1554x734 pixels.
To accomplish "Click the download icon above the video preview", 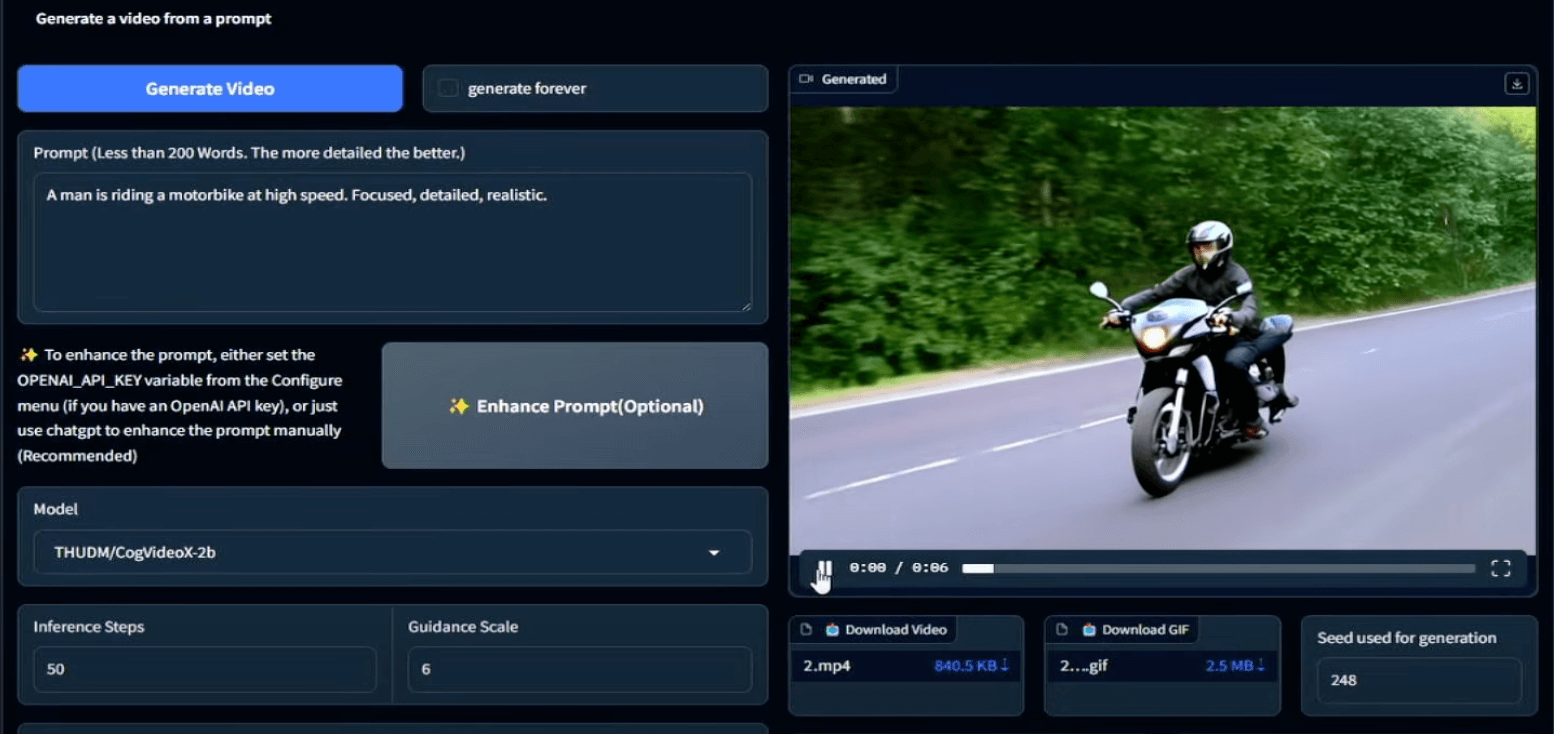I will 1518,84.
